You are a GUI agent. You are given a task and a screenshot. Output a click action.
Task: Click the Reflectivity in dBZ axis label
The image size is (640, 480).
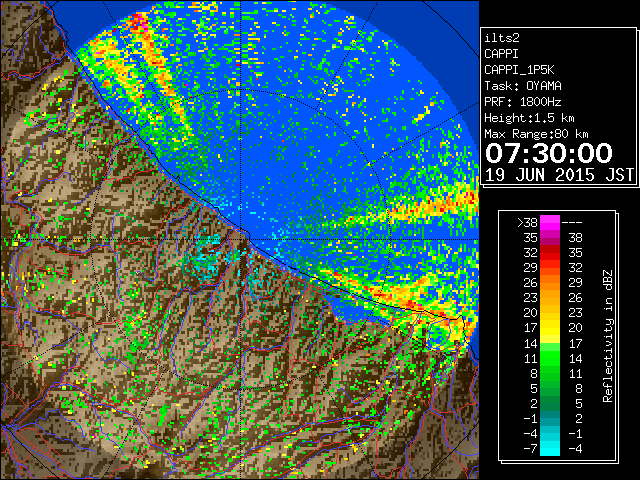[x=608, y=336]
